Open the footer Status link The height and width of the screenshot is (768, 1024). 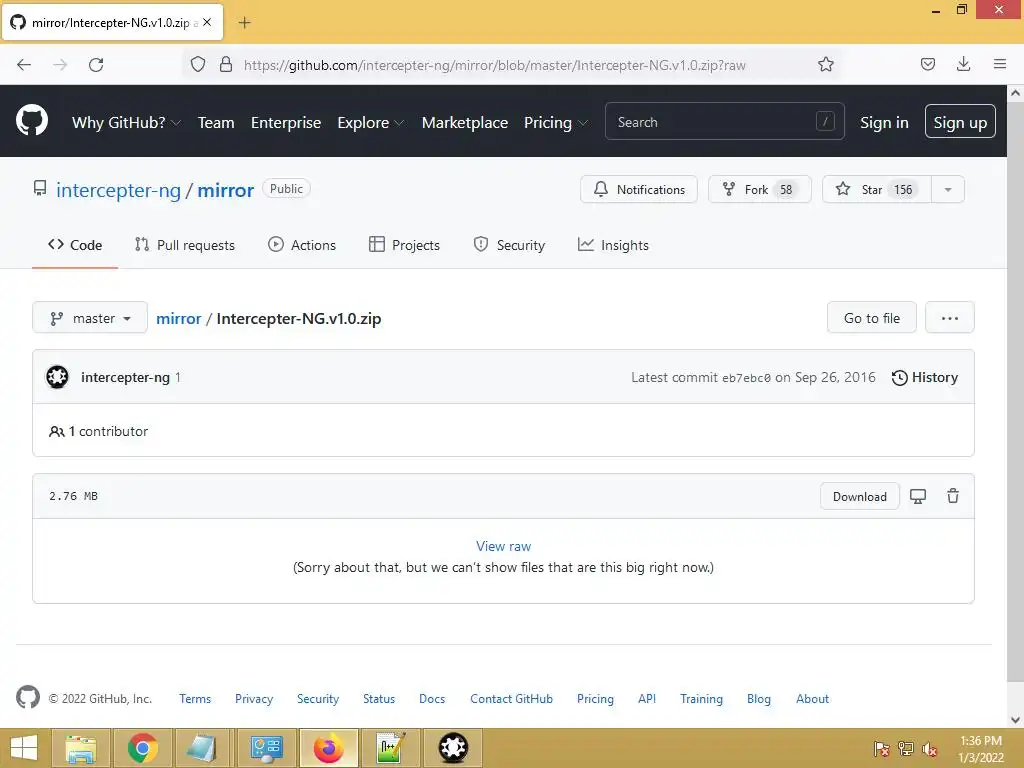point(379,698)
